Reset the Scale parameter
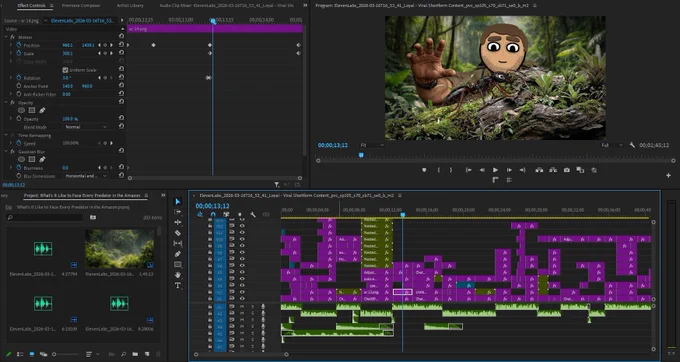The image size is (680, 362). [x=121, y=53]
